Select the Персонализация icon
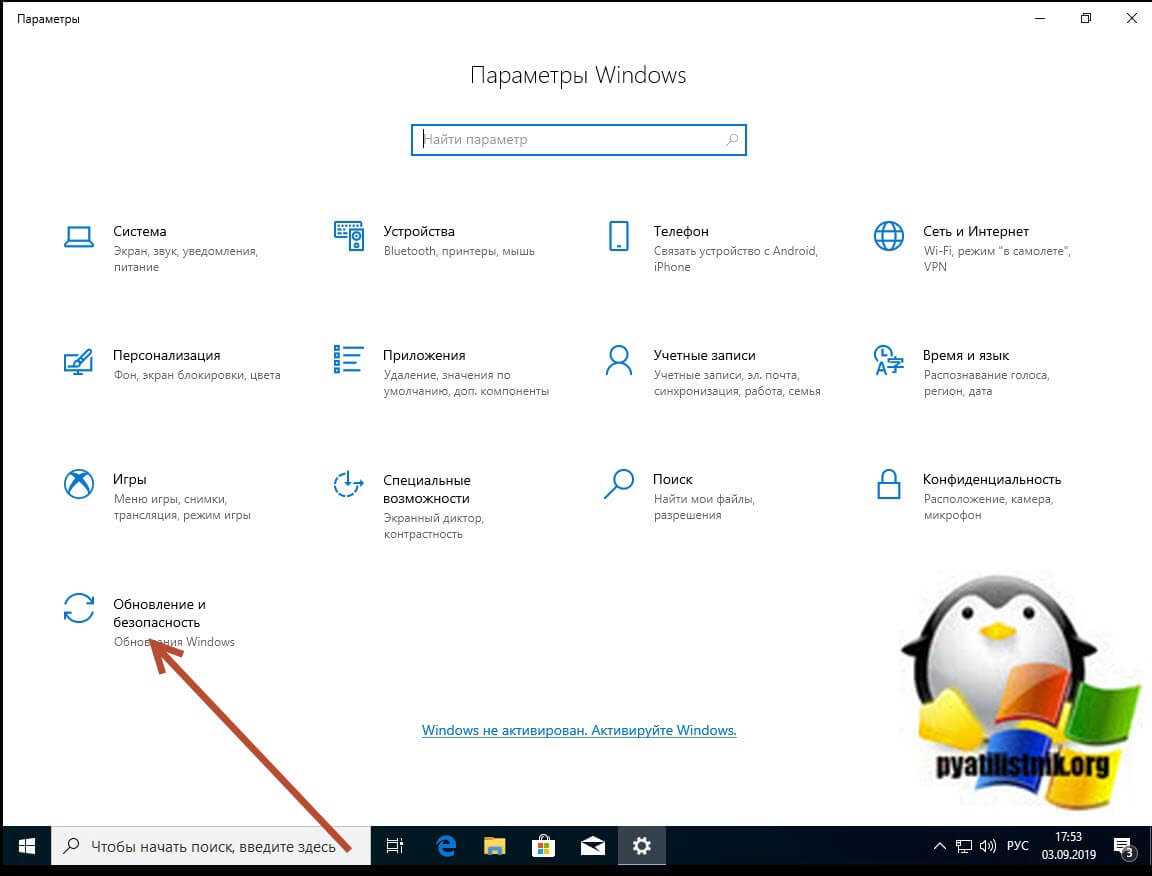 coord(78,360)
